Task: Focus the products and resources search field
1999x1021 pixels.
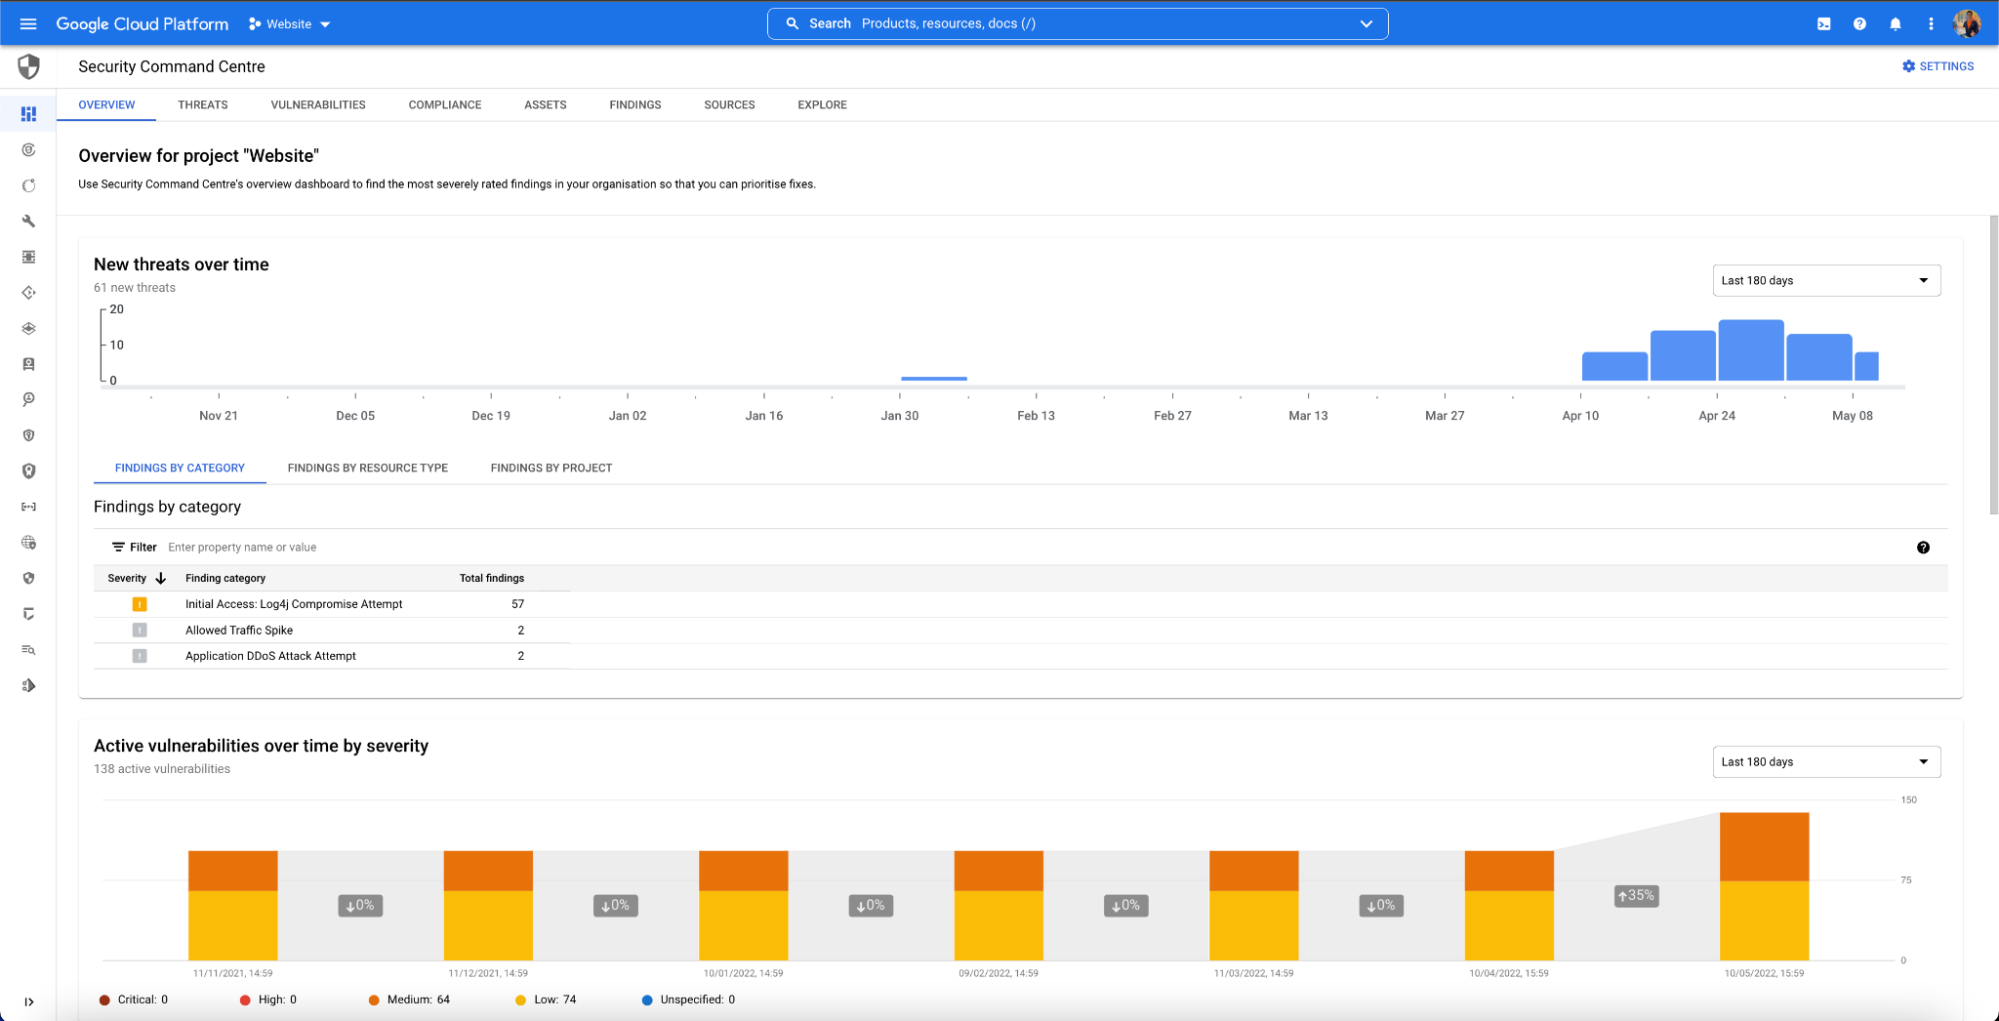Action: (x=1077, y=24)
